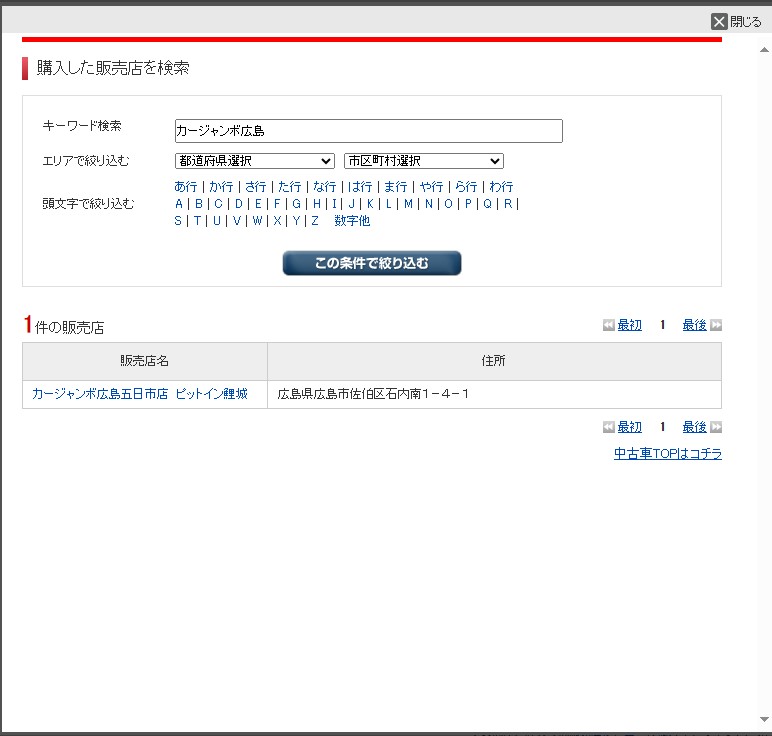Click the keyword search input field

tap(368, 131)
